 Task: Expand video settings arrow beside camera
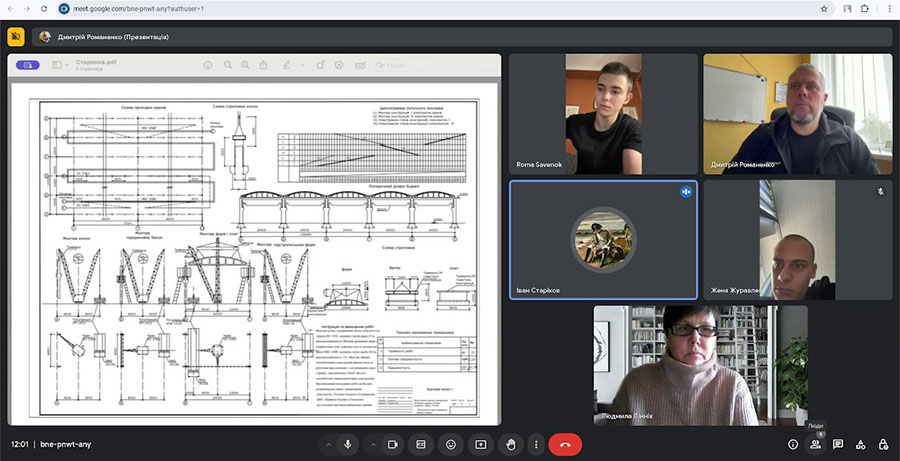[x=374, y=444]
